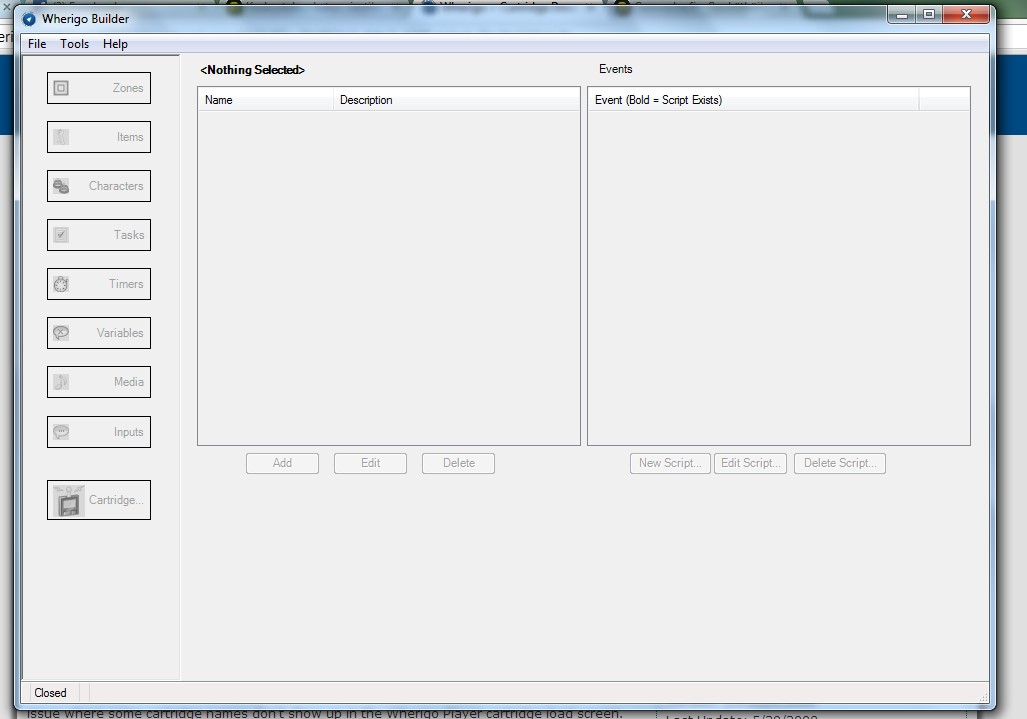Open the Cartridge properties icon

click(69, 500)
